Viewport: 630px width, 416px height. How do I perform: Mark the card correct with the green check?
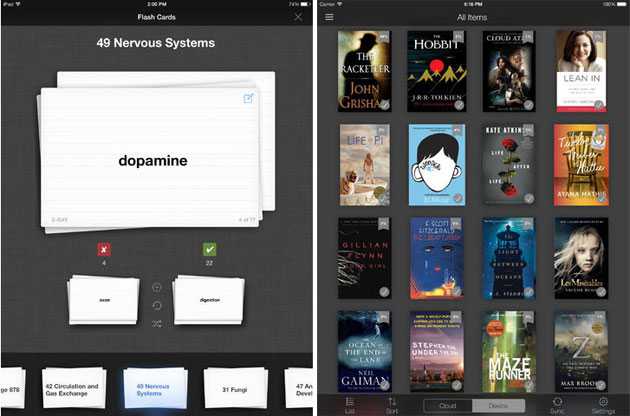click(x=209, y=249)
